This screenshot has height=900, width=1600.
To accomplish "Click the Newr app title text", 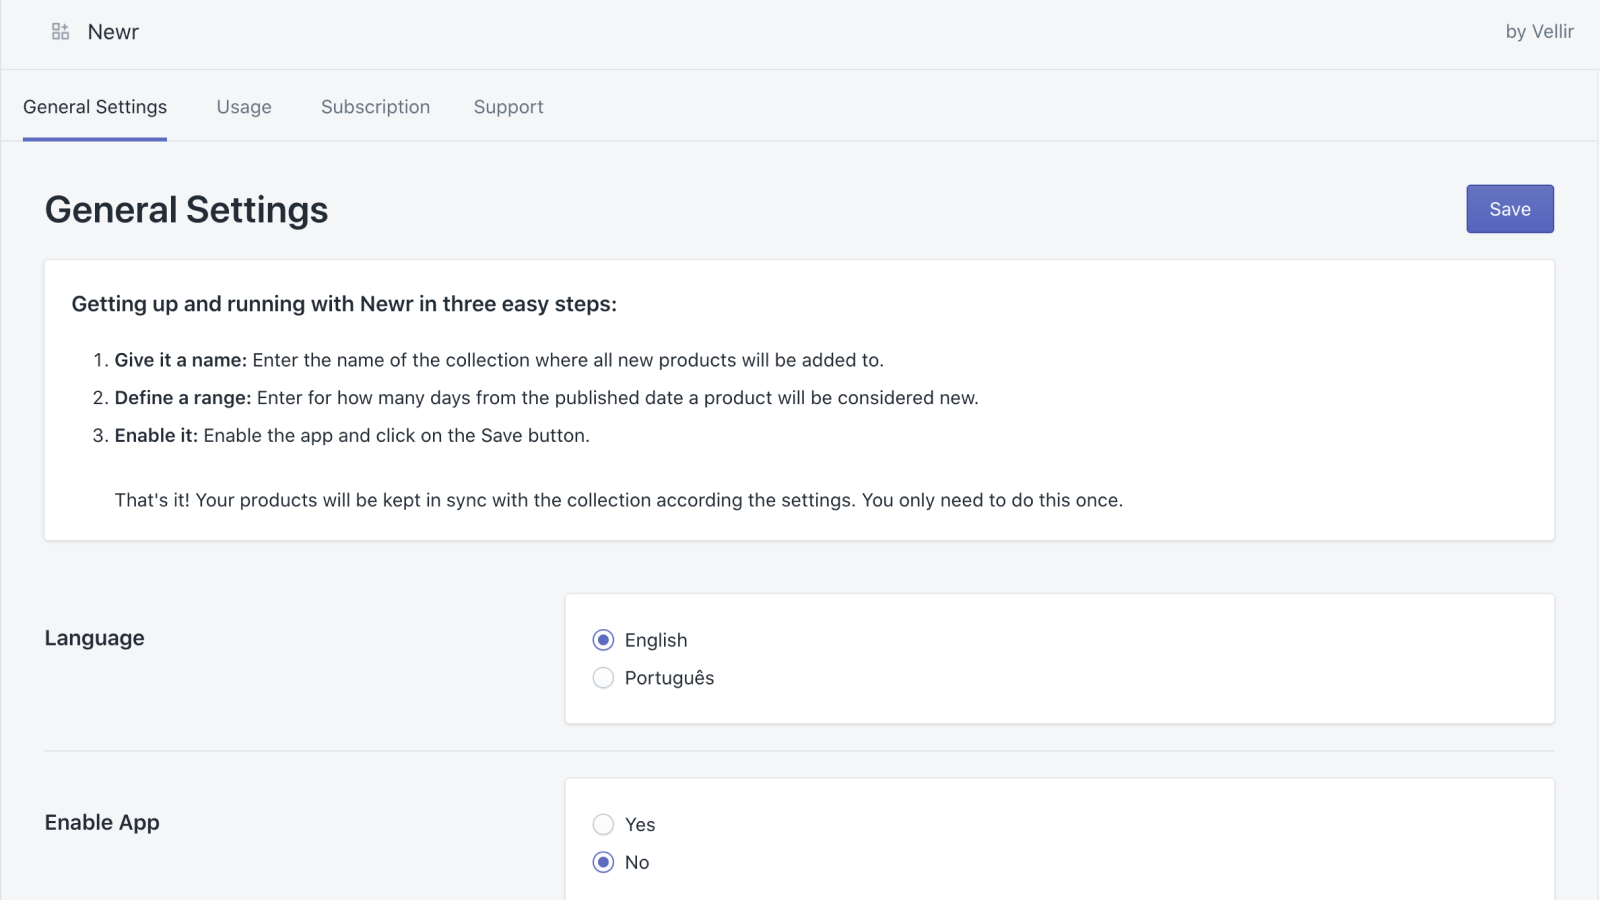I will tap(113, 32).
